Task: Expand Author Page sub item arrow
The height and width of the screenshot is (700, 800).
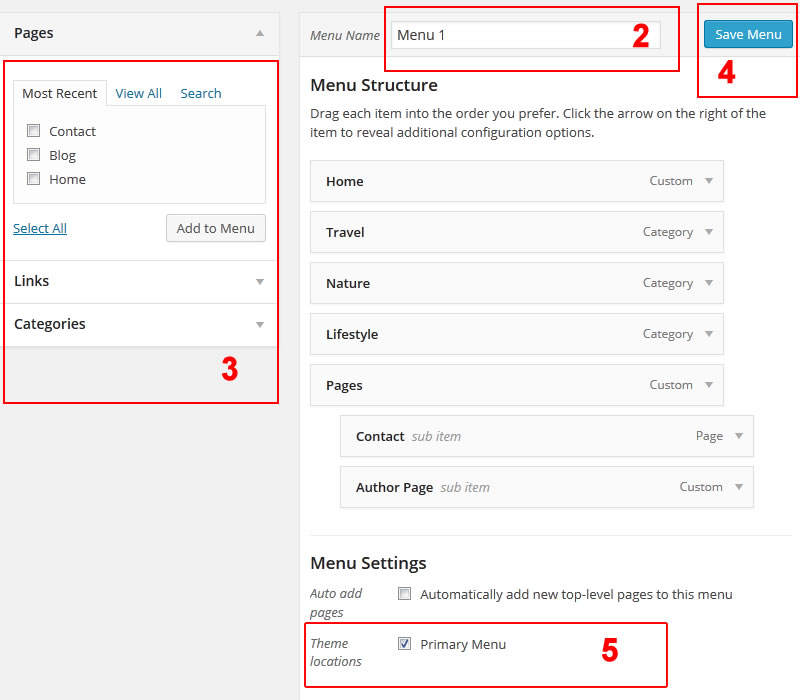Action: (739, 487)
